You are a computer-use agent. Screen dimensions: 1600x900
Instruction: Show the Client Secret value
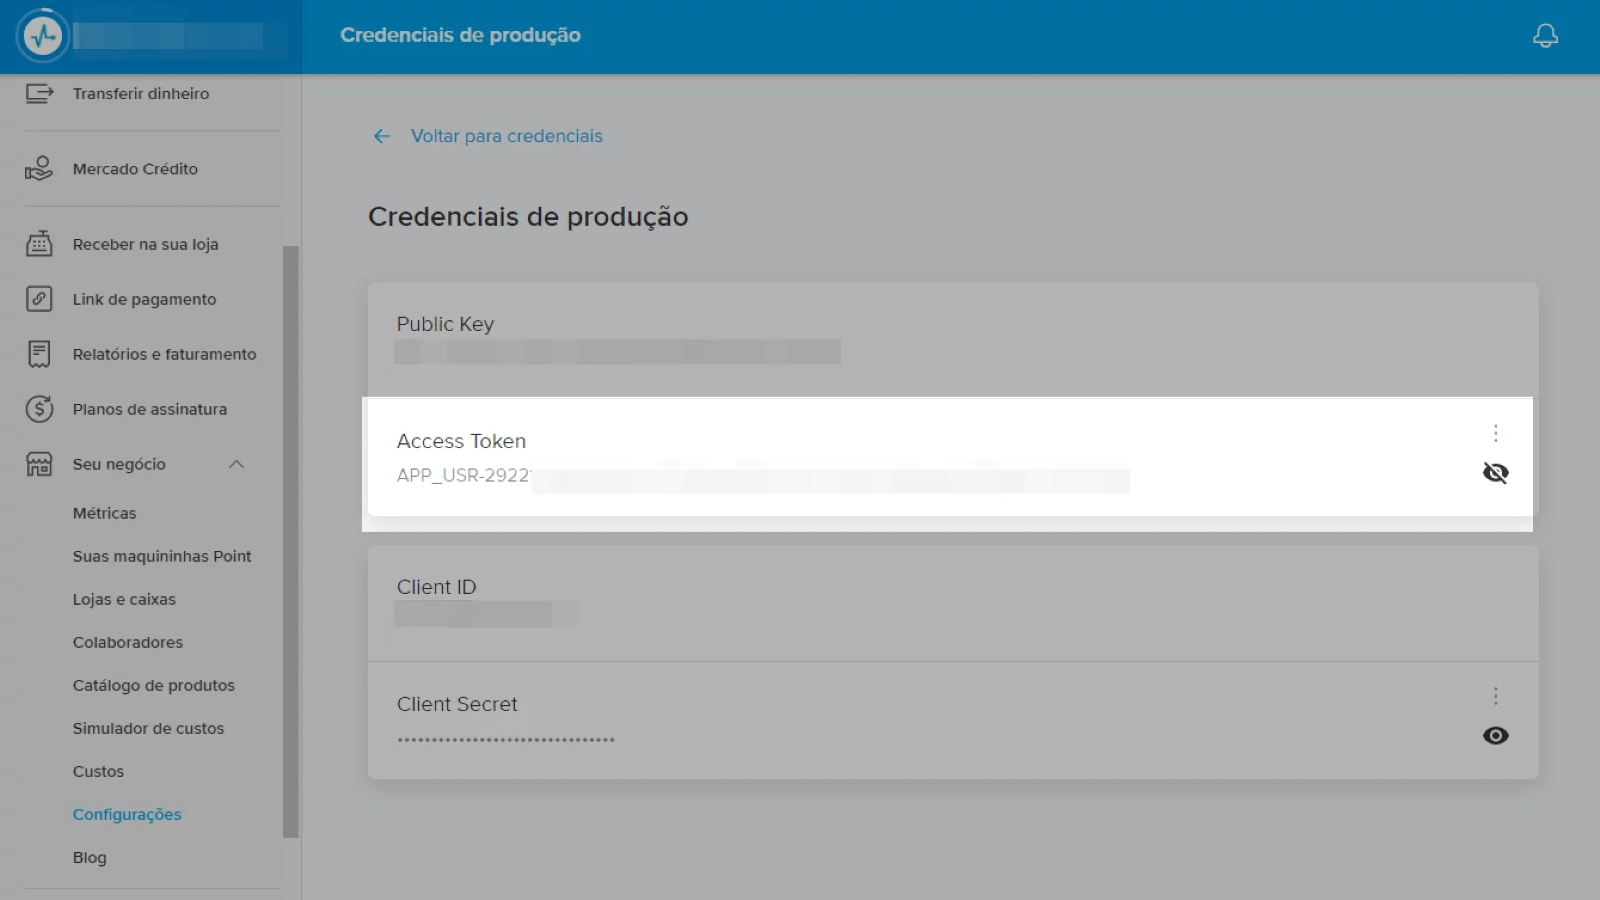pyautogui.click(x=1495, y=736)
